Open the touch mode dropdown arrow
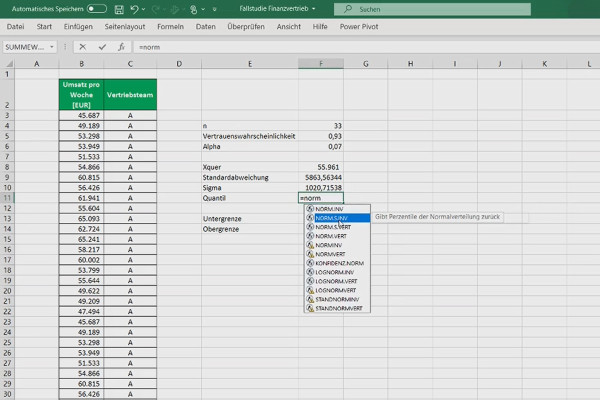This screenshot has width=600, height=400. click(203, 9)
